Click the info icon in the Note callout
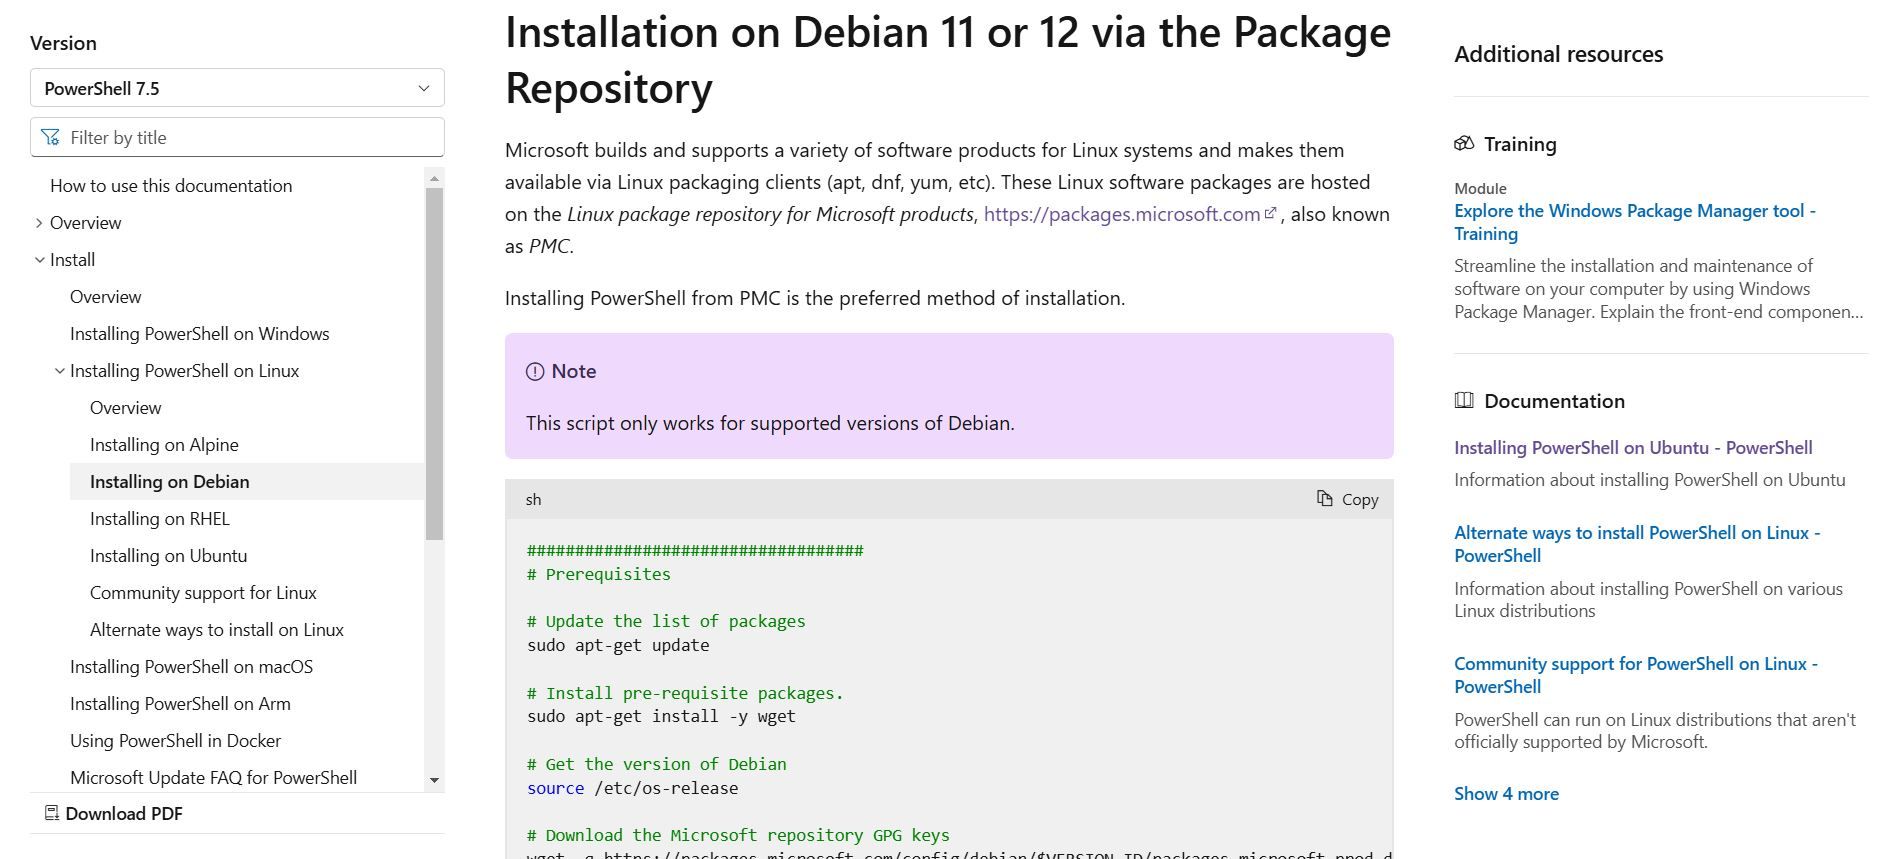Image resolution: width=1896 pixels, height=859 pixels. click(534, 370)
